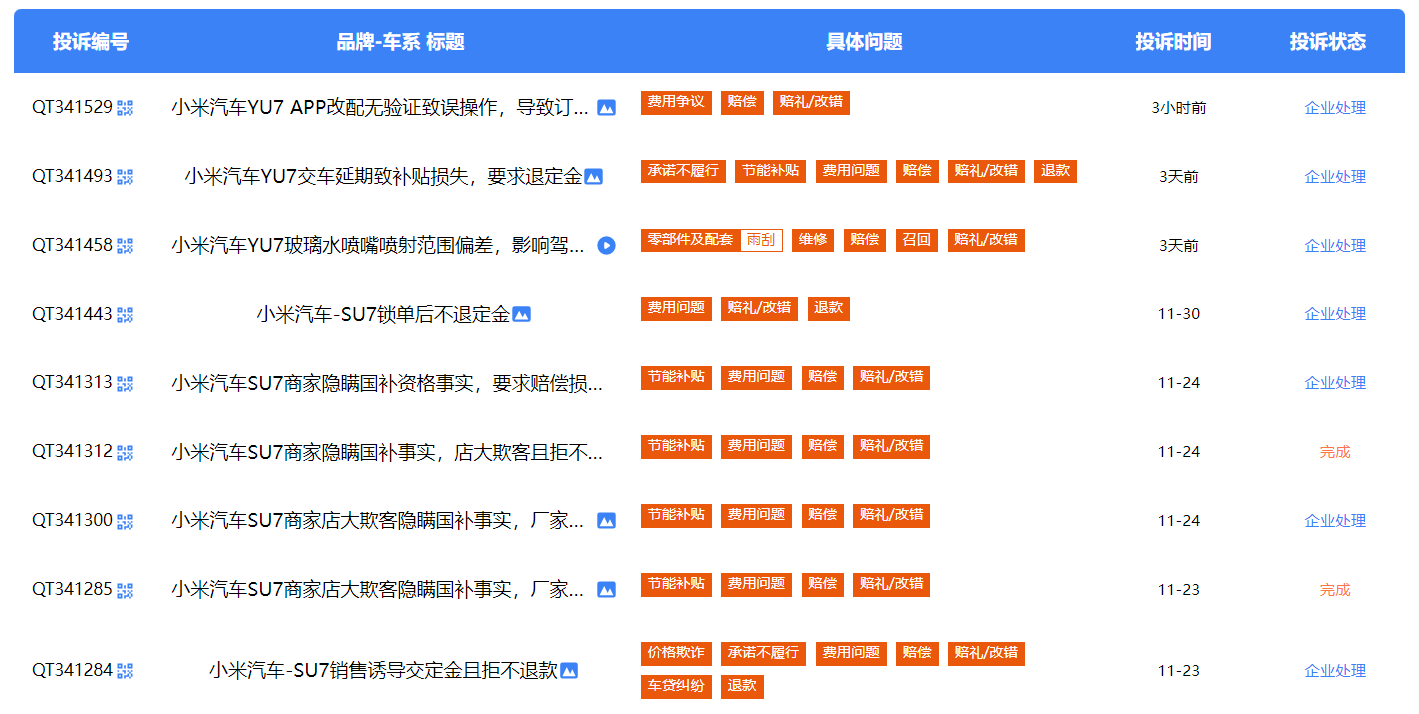Click complaint number QT341300

[x=72, y=520]
